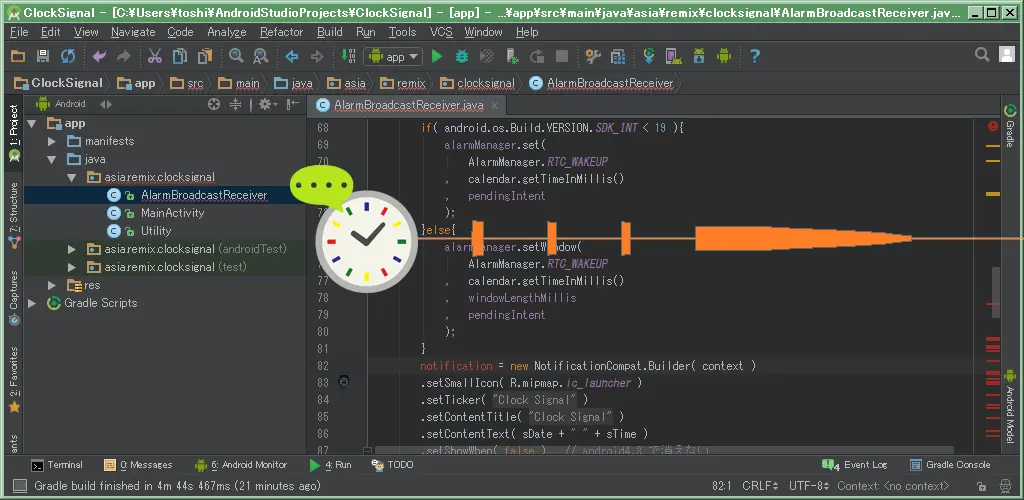The height and width of the screenshot is (500, 1024).
Task: Open the app run configuration dropdown
Action: [x=393, y=57]
